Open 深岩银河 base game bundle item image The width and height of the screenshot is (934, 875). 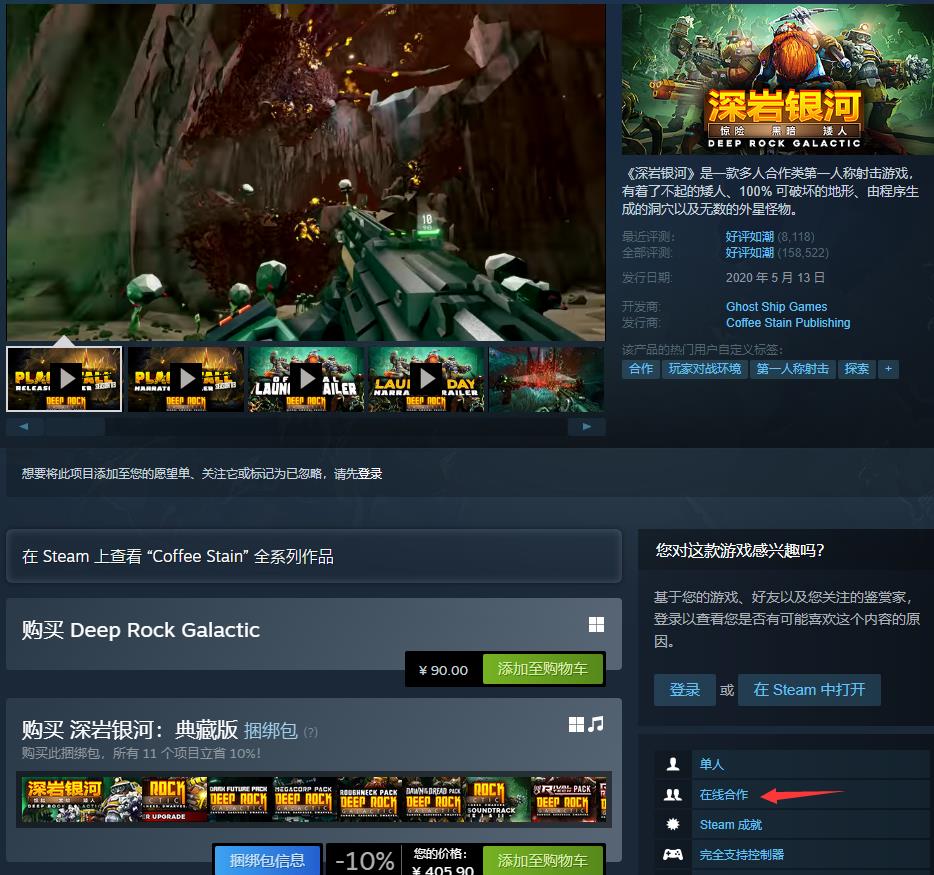pos(82,799)
